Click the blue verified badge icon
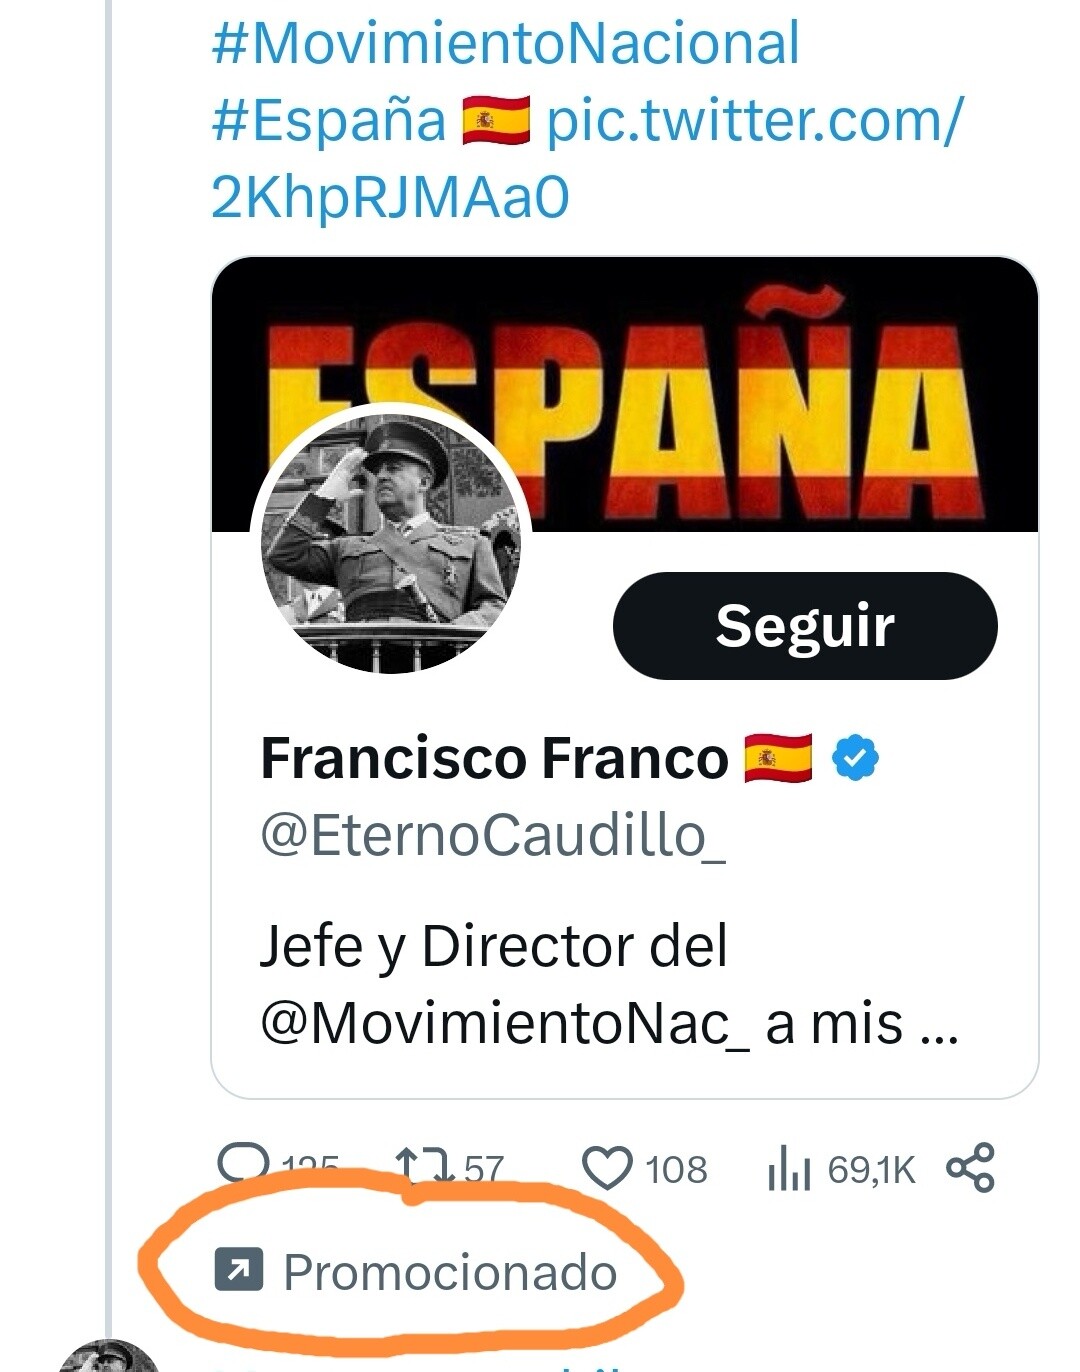The height and width of the screenshot is (1372, 1080). pos(856,757)
